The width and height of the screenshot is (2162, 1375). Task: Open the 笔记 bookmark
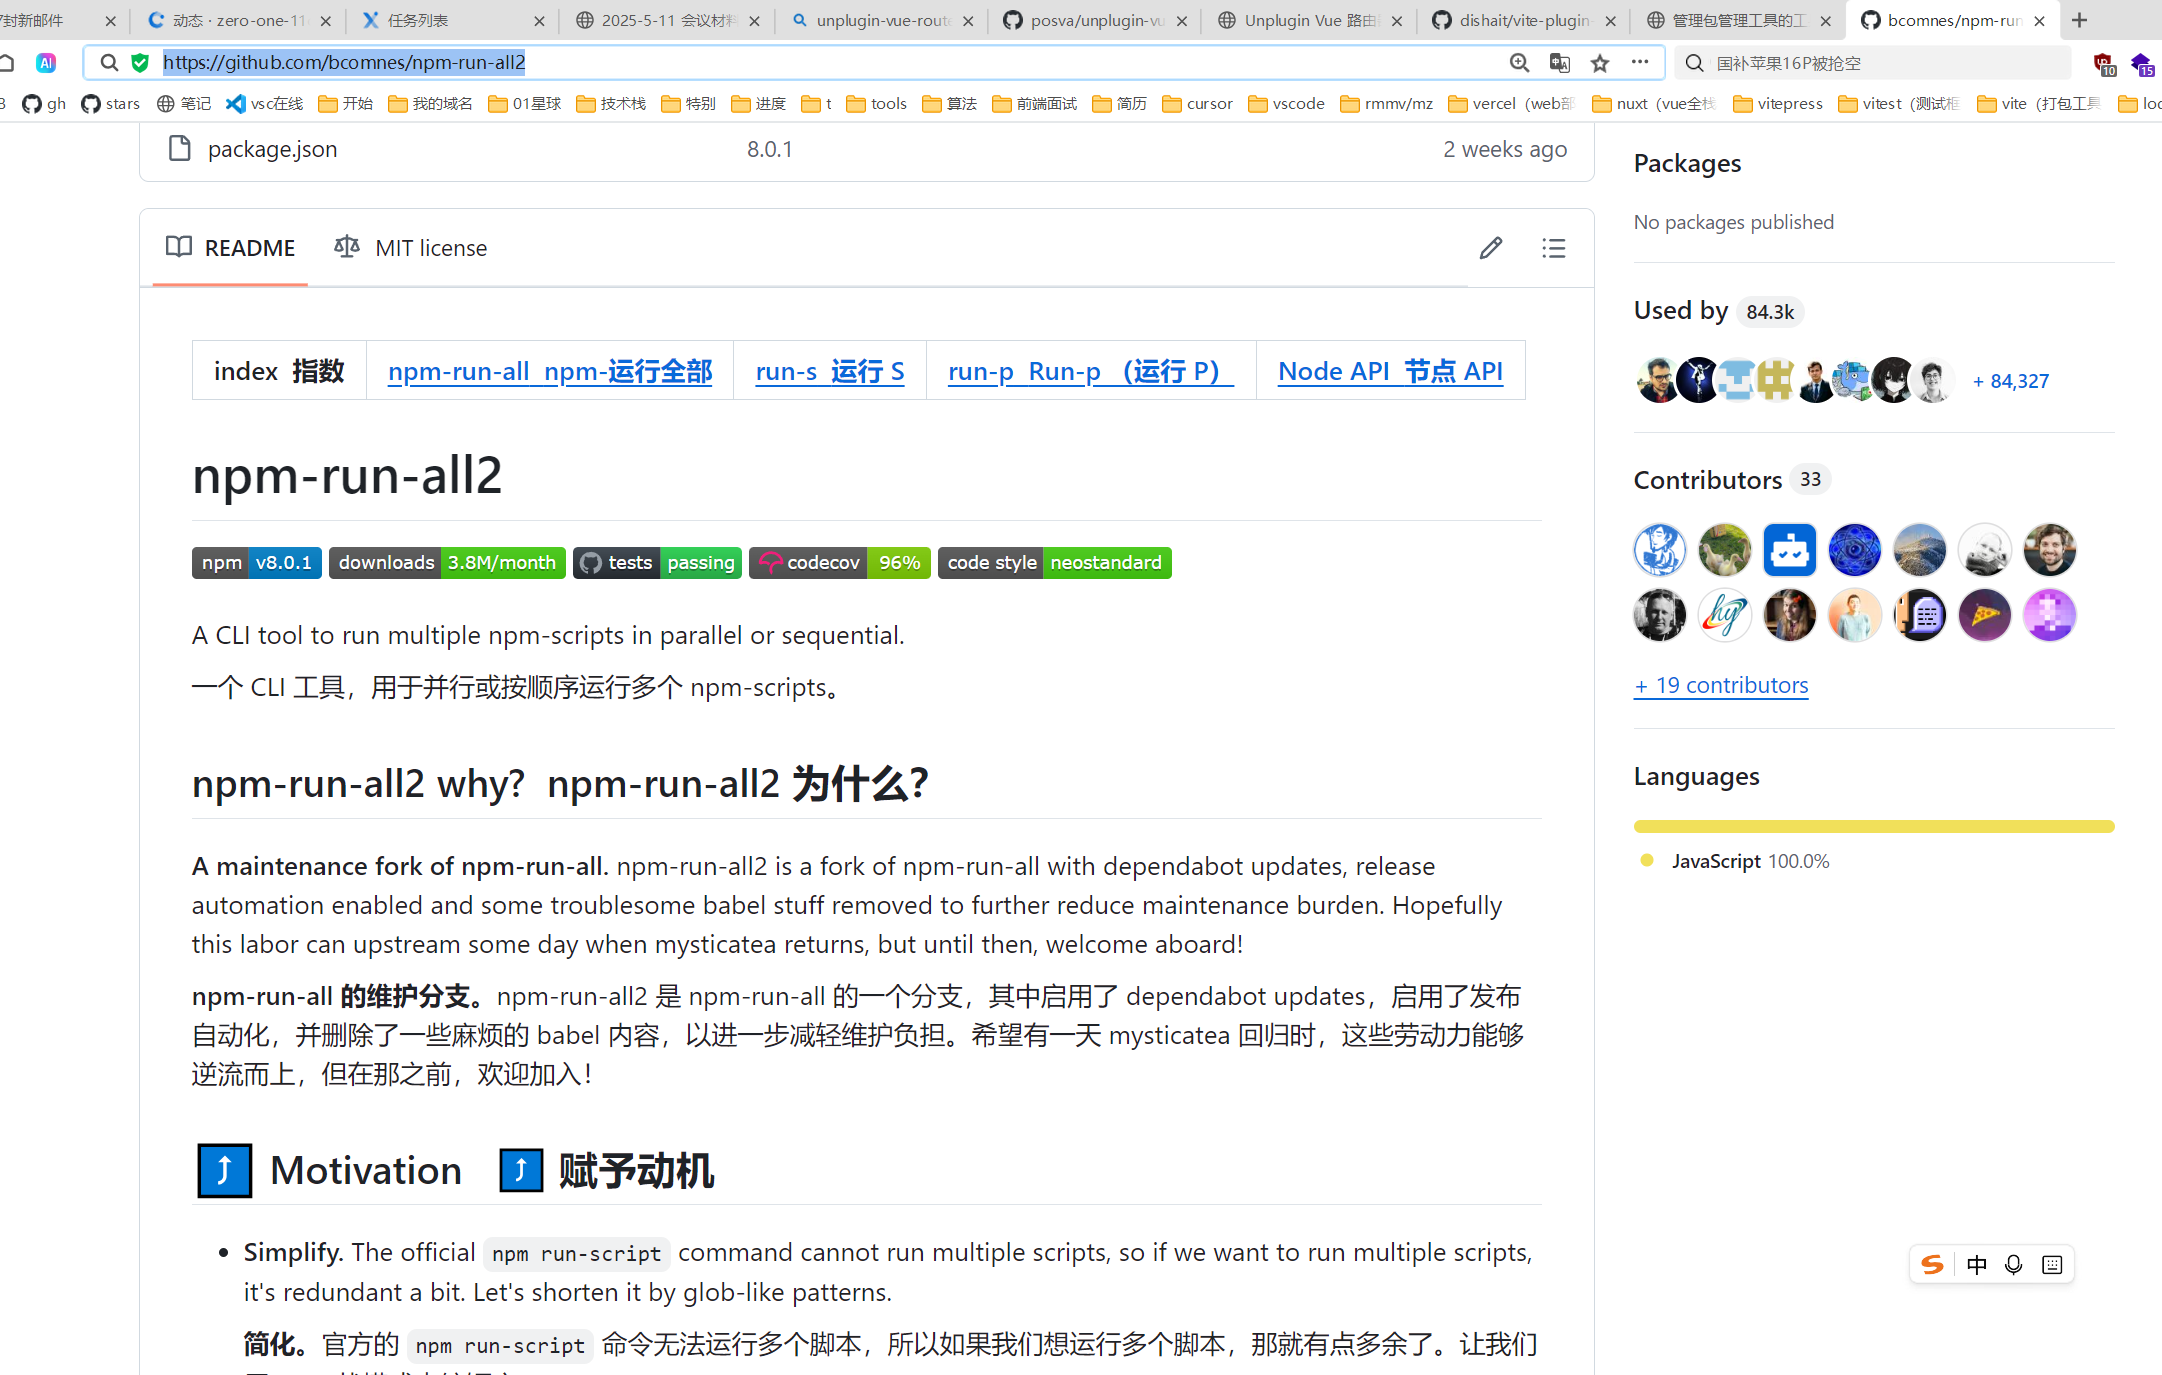(x=184, y=104)
